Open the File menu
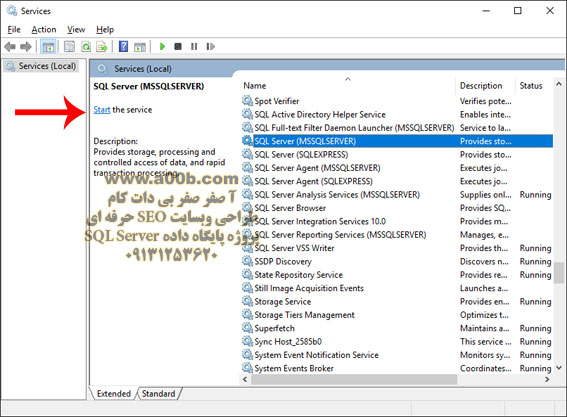This screenshot has height=417, width=567. coord(14,30)
